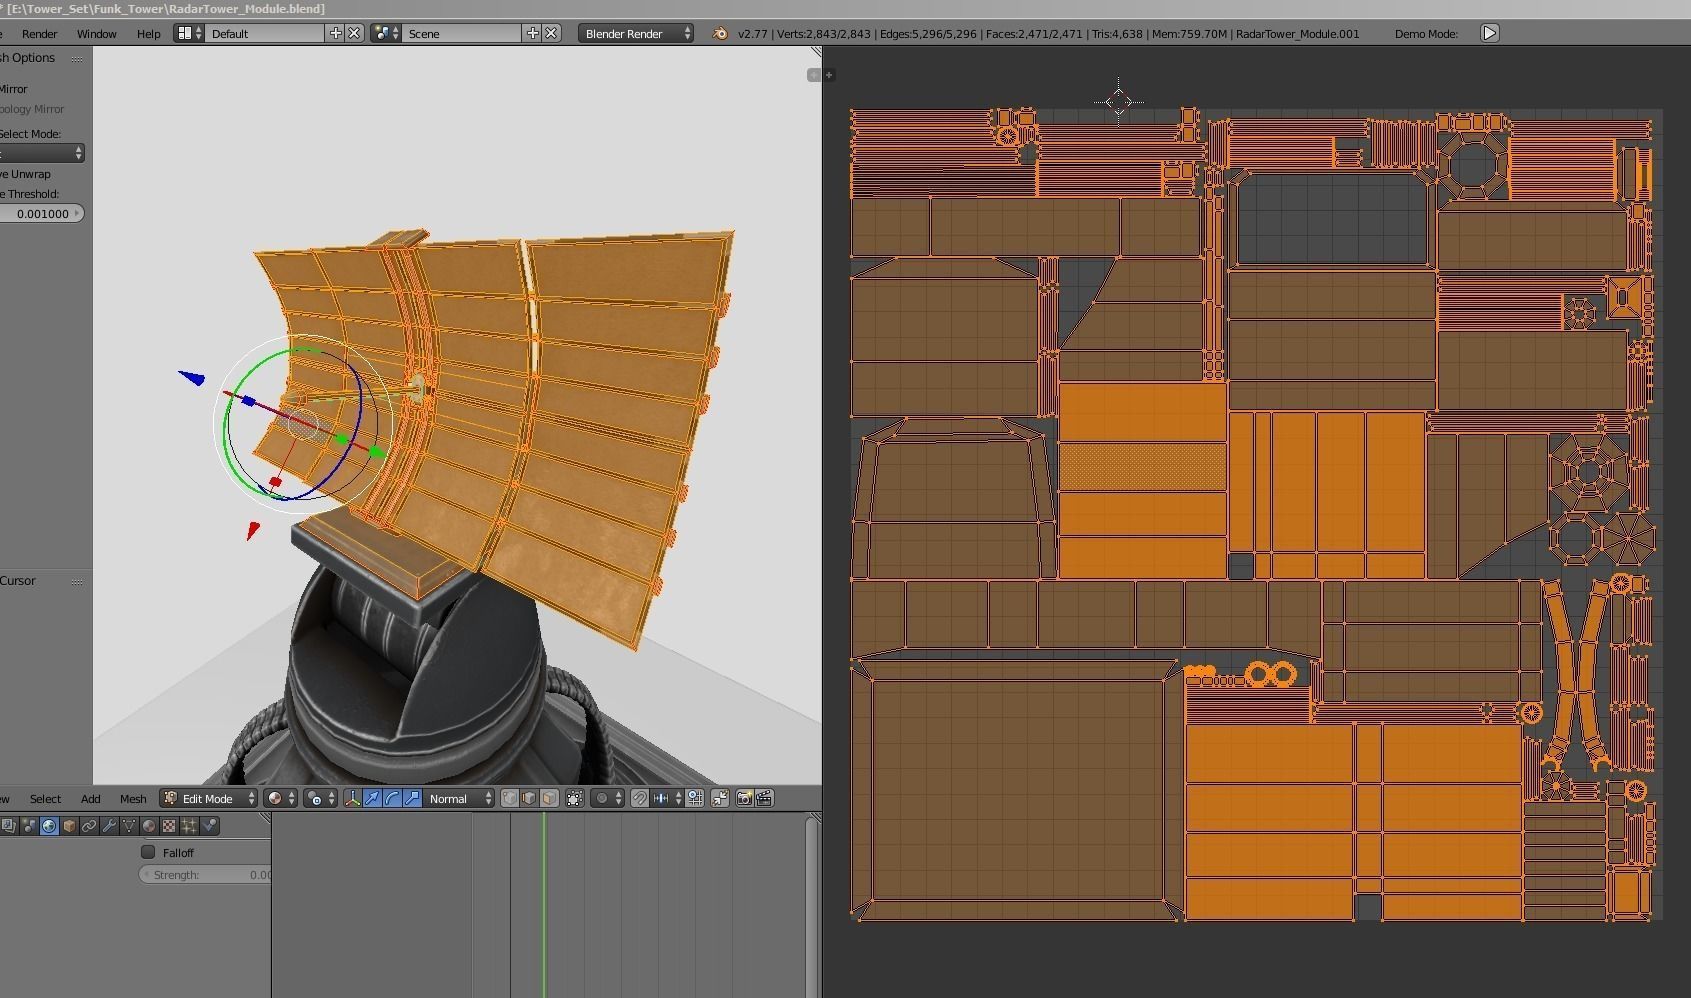Open the proportional editing dropdown
The height and width of the screenshot is (998, 1691).
tap(608, 798)
